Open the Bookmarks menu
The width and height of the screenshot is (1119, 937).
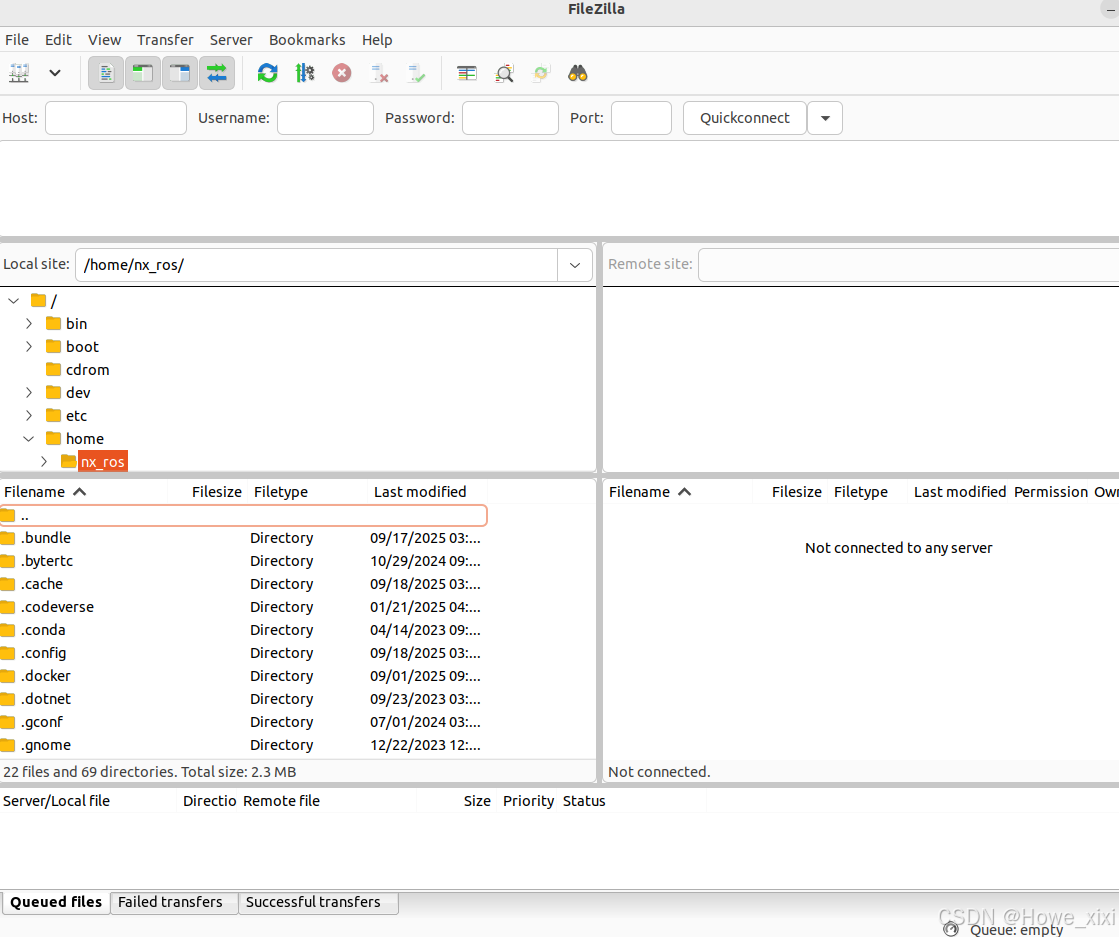pyautogui.click(x=307, y=40)
